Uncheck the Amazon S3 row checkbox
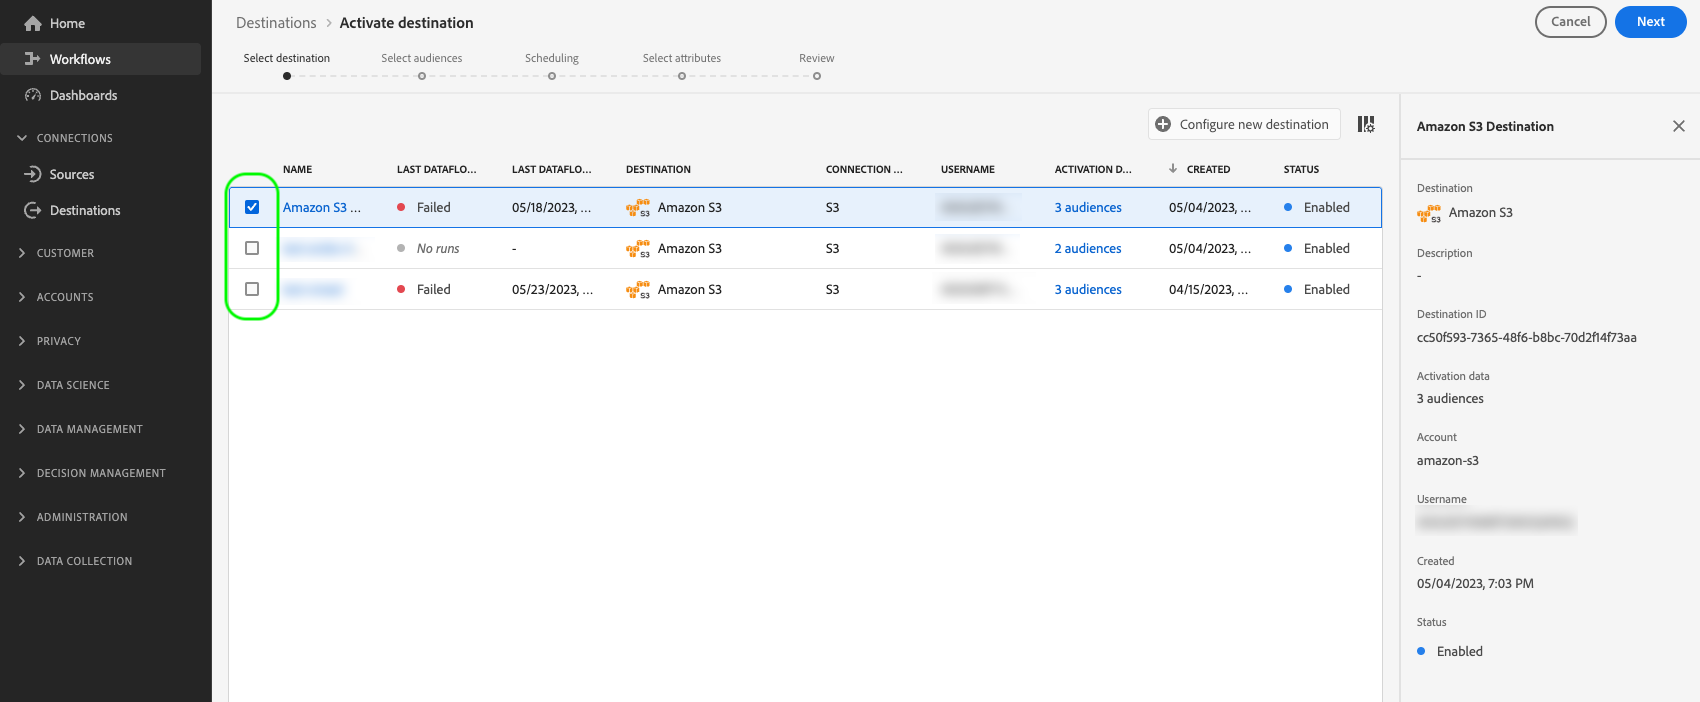Screen dimensions: 1700x702 coord(252,207)
